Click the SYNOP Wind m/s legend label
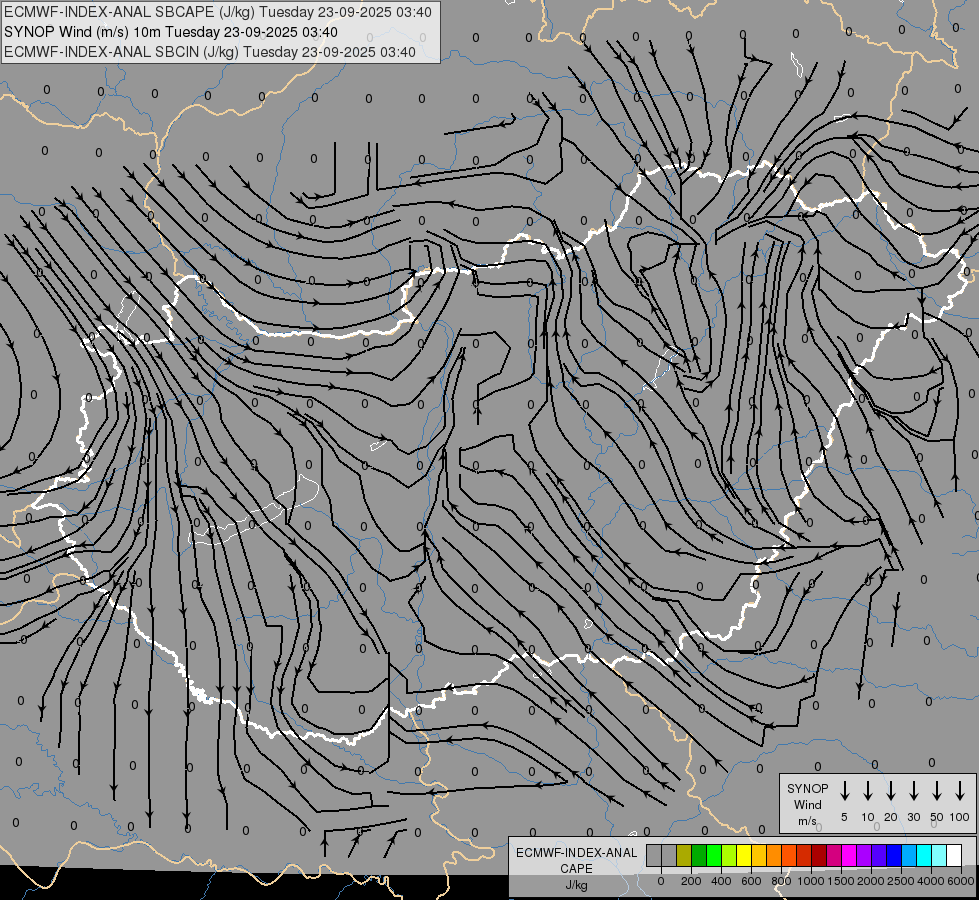 point(807,804)
